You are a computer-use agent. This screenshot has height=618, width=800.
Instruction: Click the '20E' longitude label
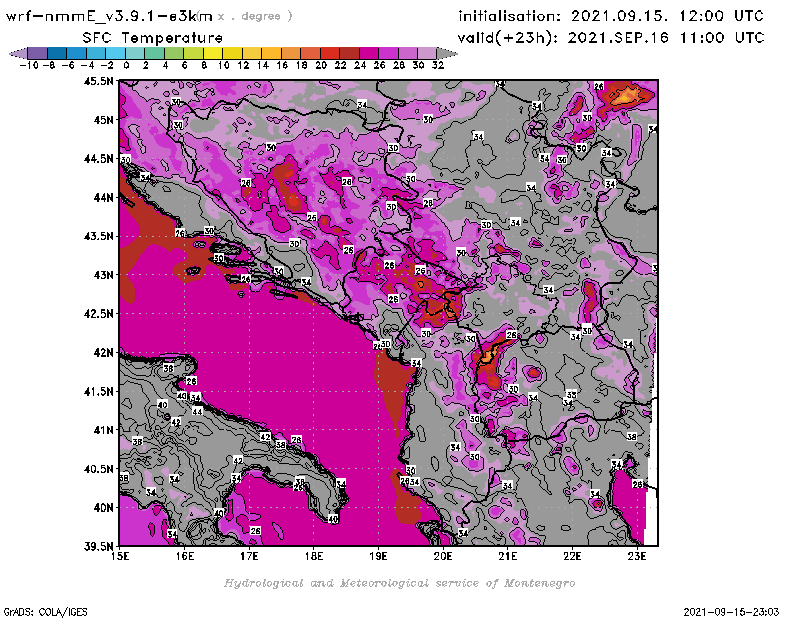[443, 556]
